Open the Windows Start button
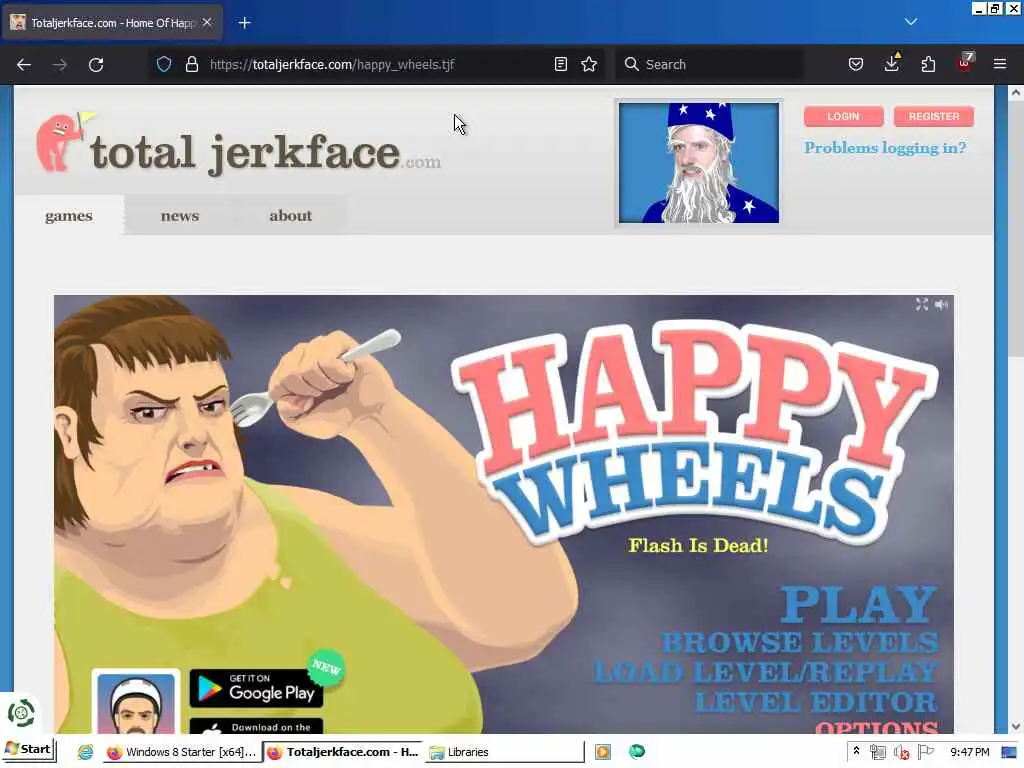The image size is (1024, 768). (29, 750)
